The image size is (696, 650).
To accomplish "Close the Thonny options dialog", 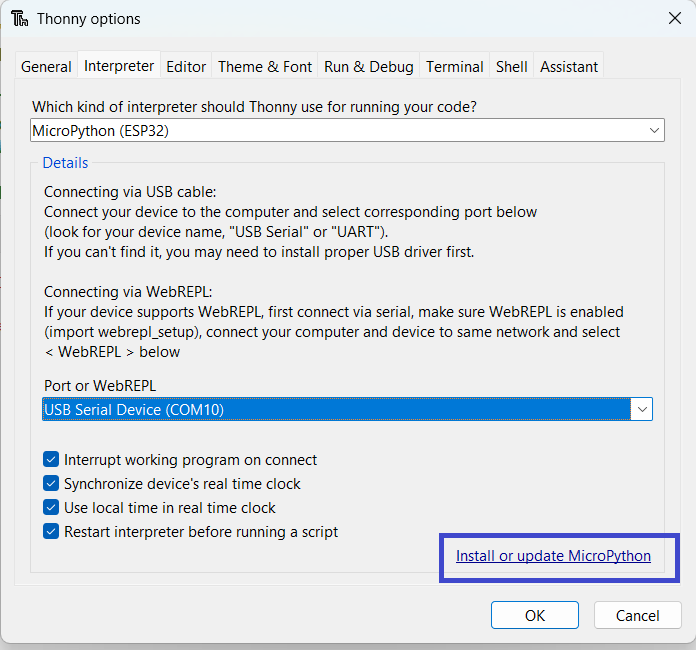I will point(674,18).
